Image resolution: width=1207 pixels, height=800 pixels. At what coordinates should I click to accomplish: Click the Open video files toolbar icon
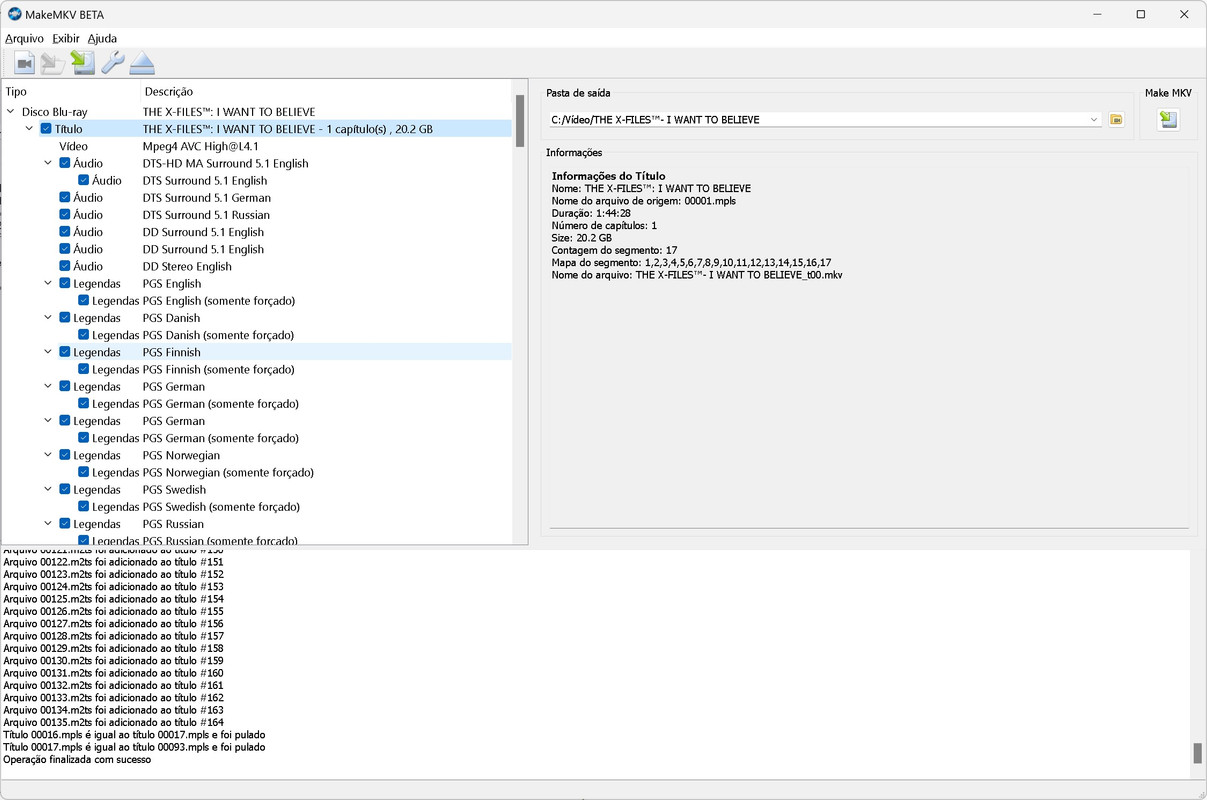[x=24, y=64]
